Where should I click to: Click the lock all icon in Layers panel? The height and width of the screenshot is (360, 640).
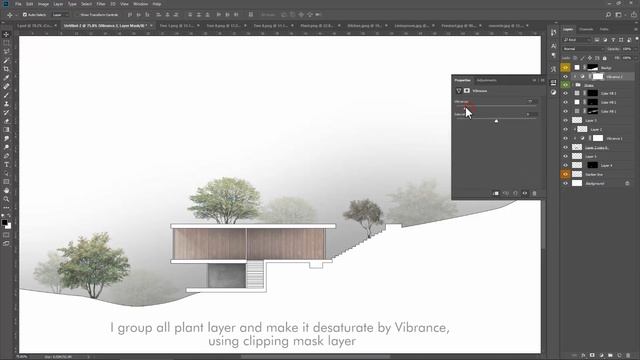[604, 58]
